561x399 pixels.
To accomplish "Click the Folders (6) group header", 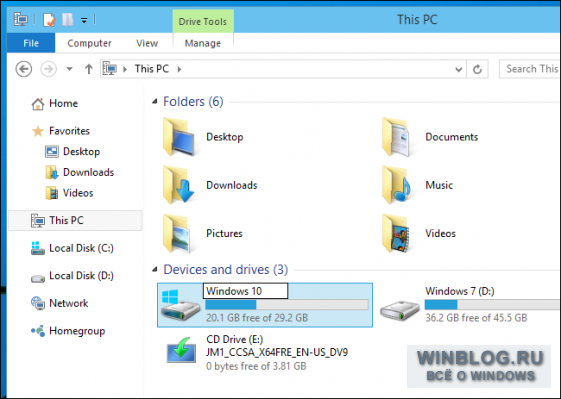I will [x=193, y=102].
